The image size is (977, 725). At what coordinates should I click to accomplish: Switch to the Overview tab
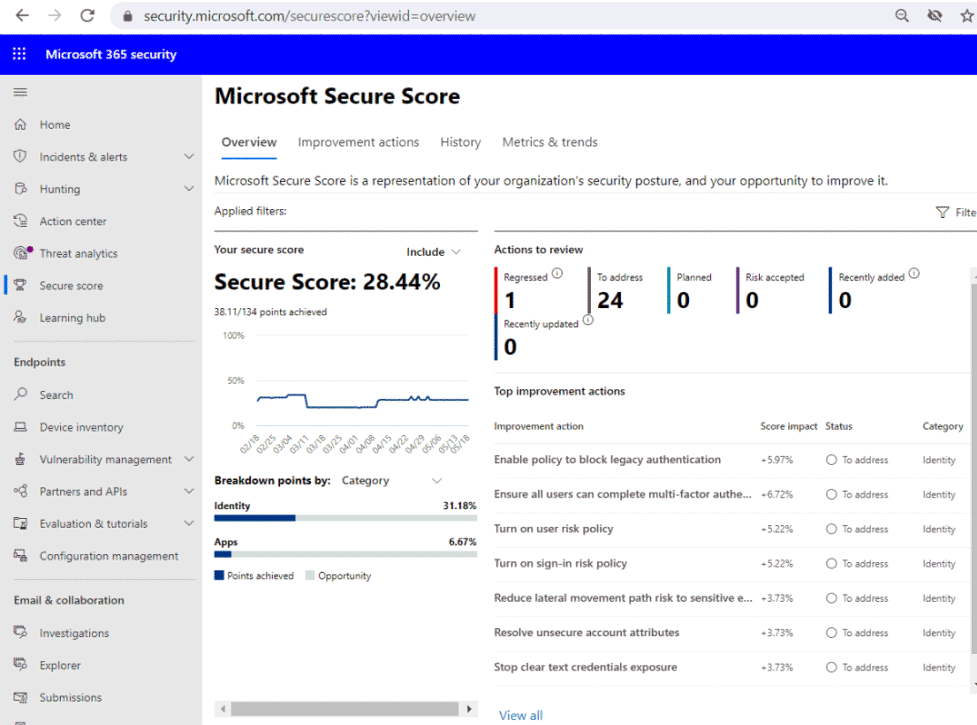249,142
